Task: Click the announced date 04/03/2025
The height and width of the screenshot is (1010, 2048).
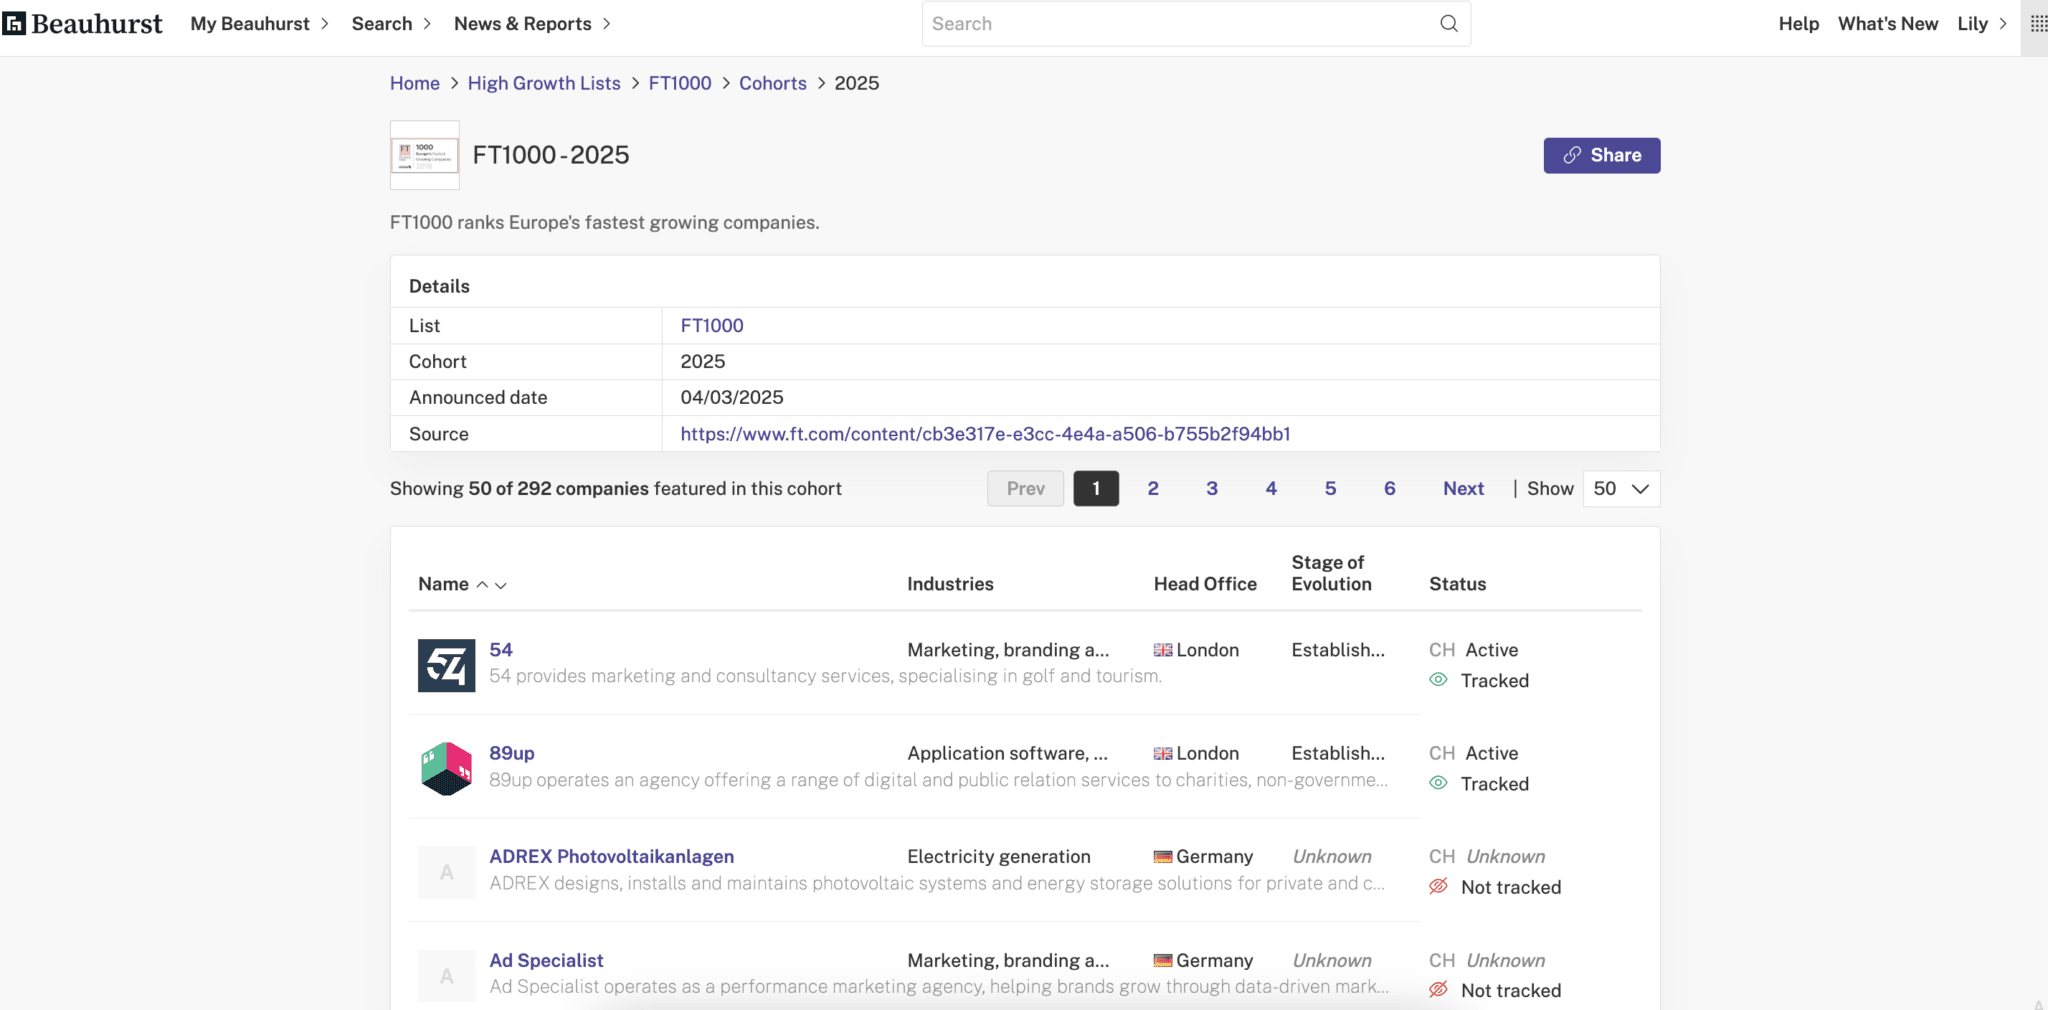Action: coord(732,397)
